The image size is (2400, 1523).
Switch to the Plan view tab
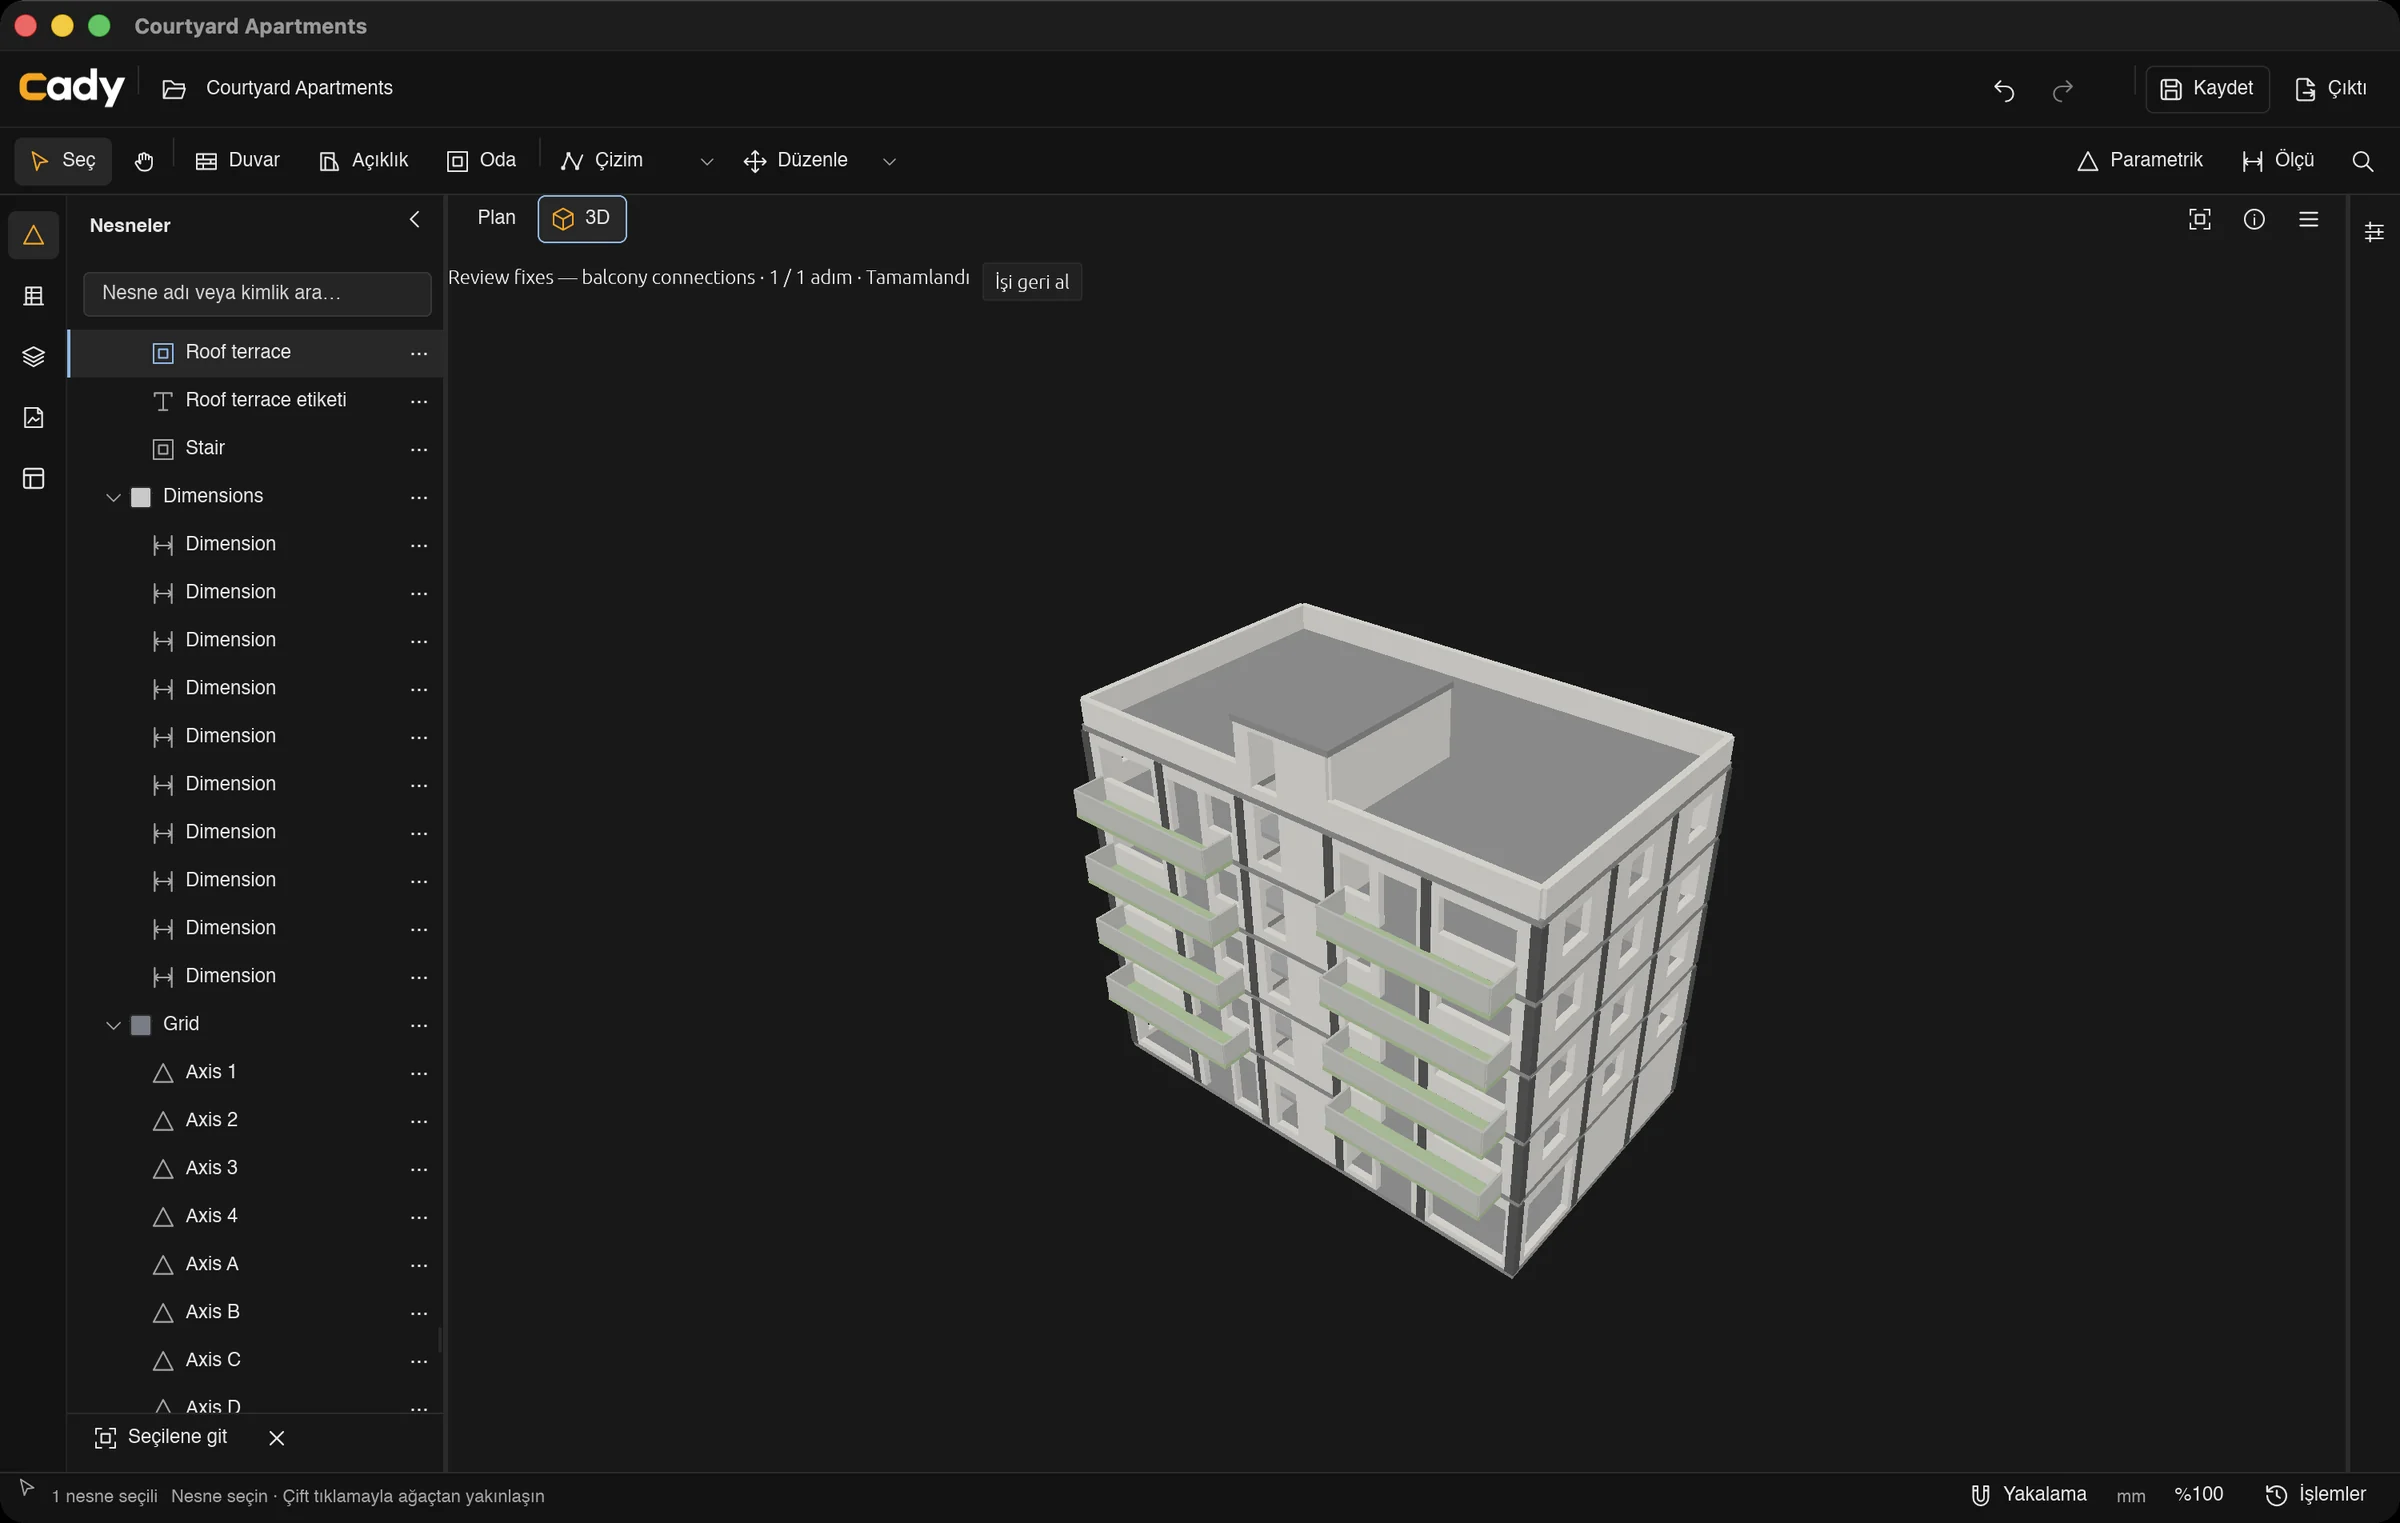pos(496,218)
